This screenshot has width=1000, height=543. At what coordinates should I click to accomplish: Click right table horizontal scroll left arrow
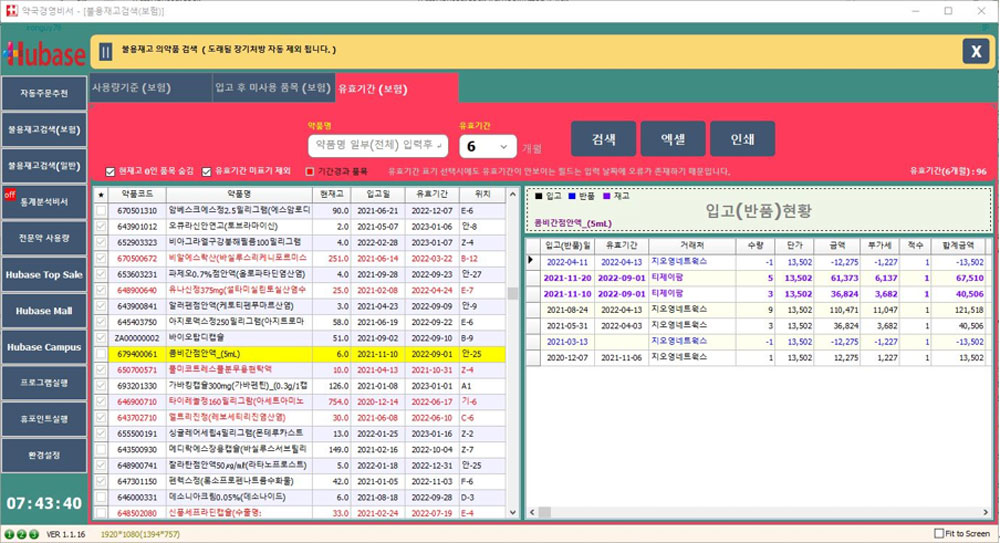click(532, 512)
